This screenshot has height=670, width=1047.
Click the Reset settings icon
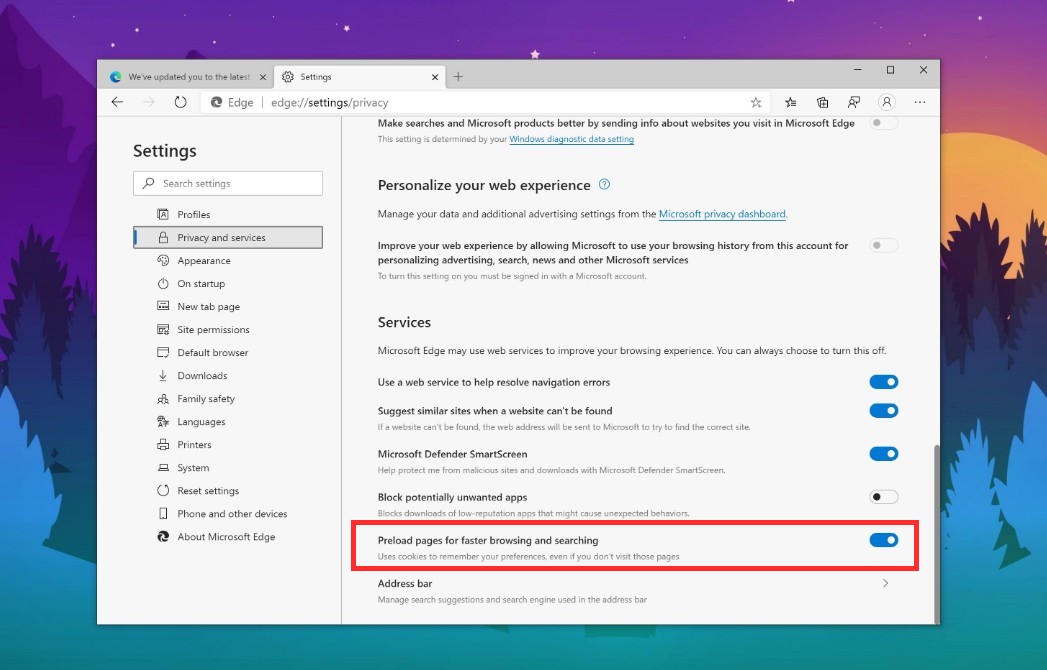(x=163, y=490)
